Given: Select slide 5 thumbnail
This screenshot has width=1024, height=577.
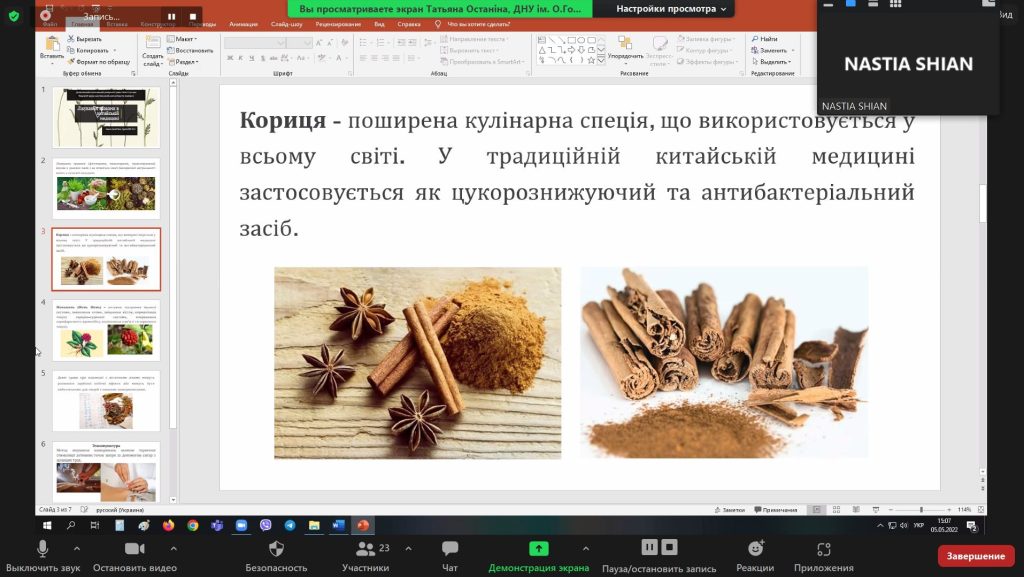Looking at the screenshot, I should tap(106, 401).
